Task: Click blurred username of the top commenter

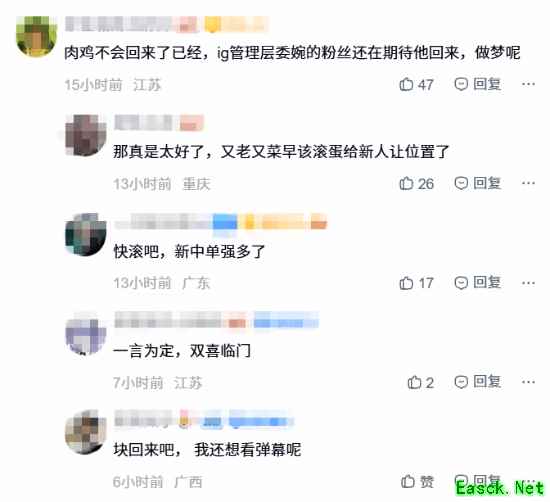Action: click(119, 24)
